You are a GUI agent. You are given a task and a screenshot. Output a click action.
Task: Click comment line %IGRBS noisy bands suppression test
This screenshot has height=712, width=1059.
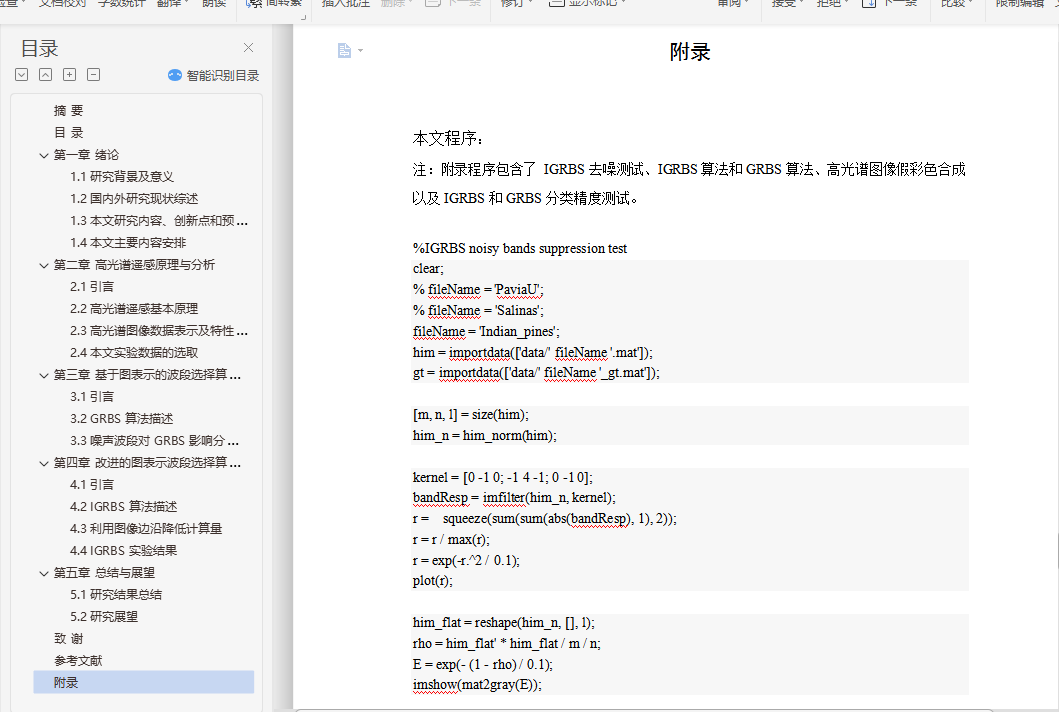(x=520, y=249)
